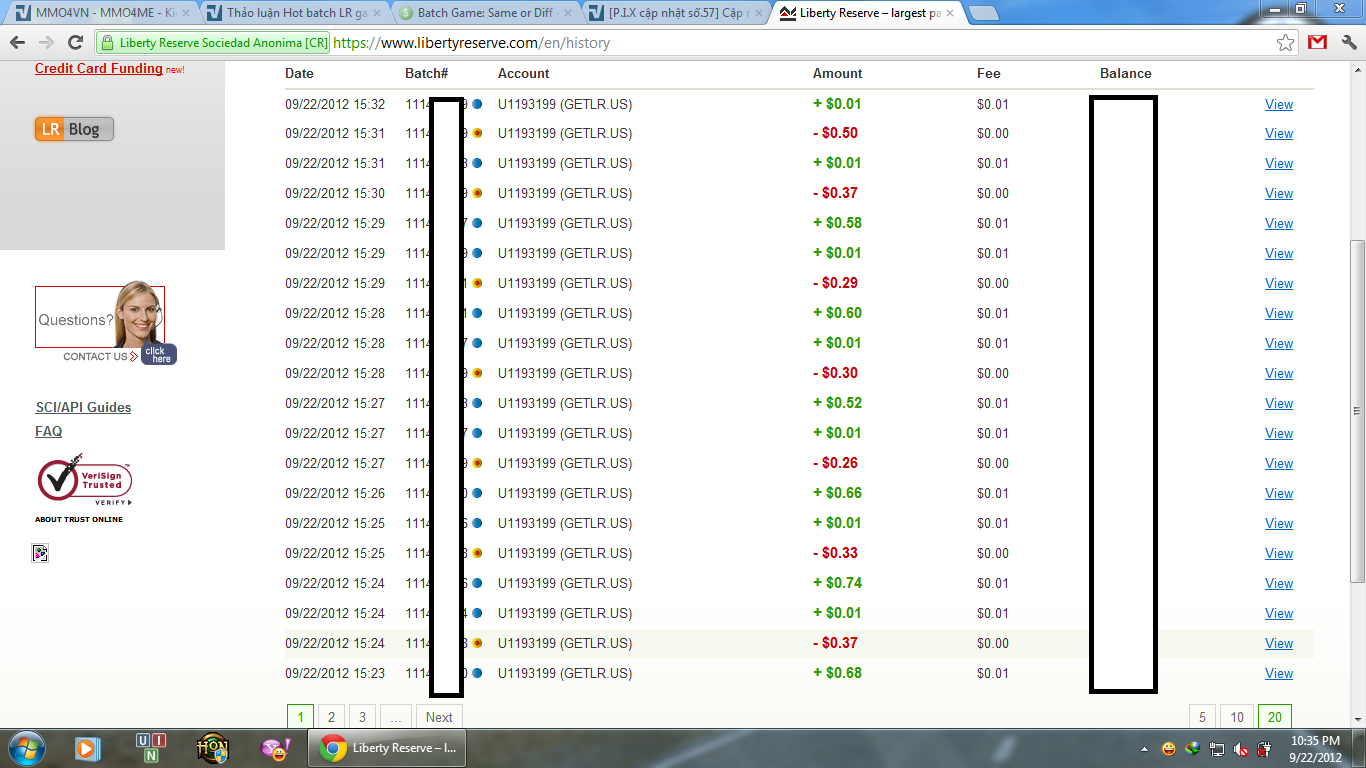Viewport: 1366px width, 768px height.
Task: Open the FAQ link
Action: point(48,431)
